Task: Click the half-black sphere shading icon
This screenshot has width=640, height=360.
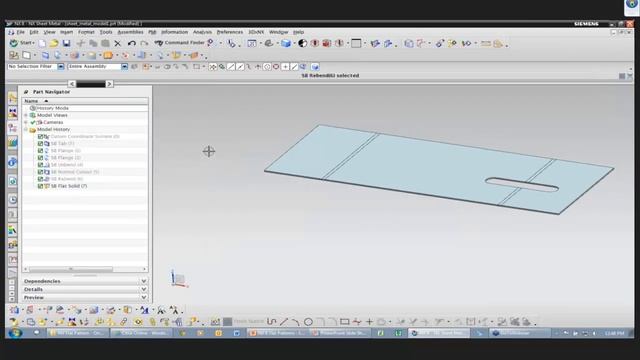Action: pyautogui.click(x=302, y=43)
